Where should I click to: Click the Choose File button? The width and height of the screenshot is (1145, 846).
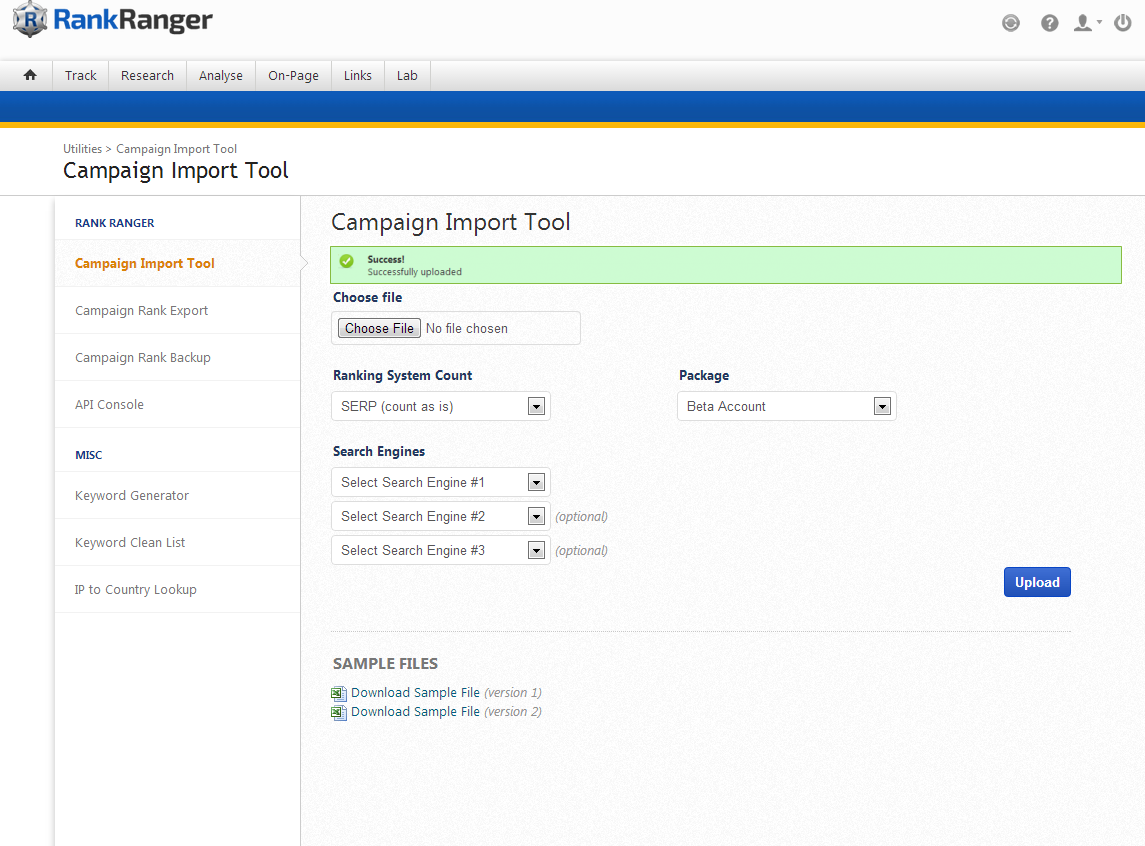pyautogui.click(x=379, y=328)
